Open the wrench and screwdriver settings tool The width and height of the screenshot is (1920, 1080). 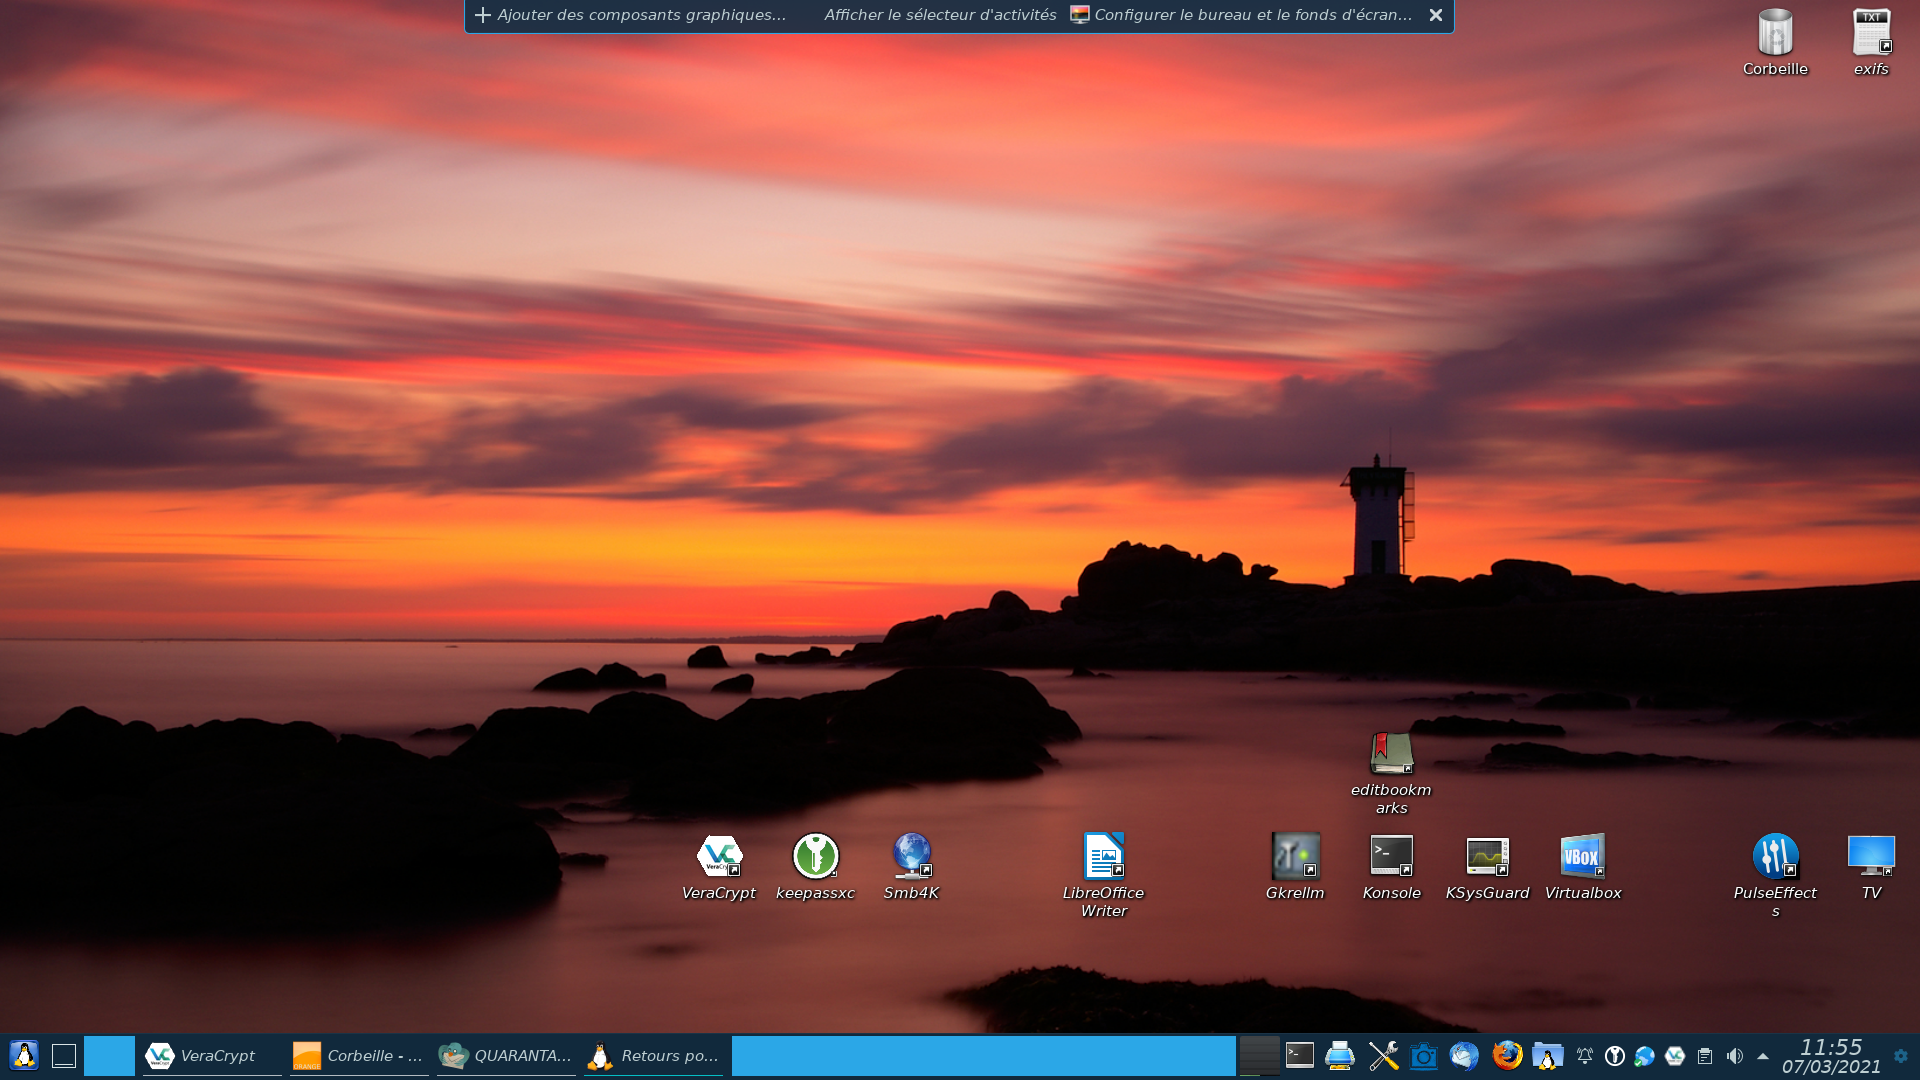[1383, 1056]
